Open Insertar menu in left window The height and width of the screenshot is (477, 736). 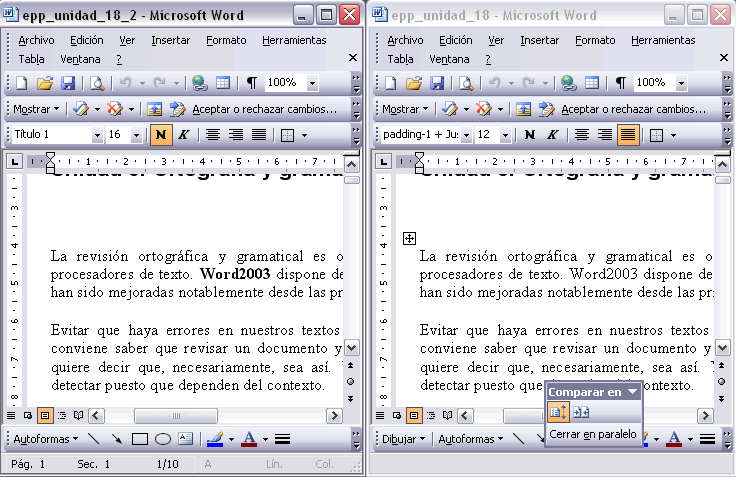[x=170, y=40]
